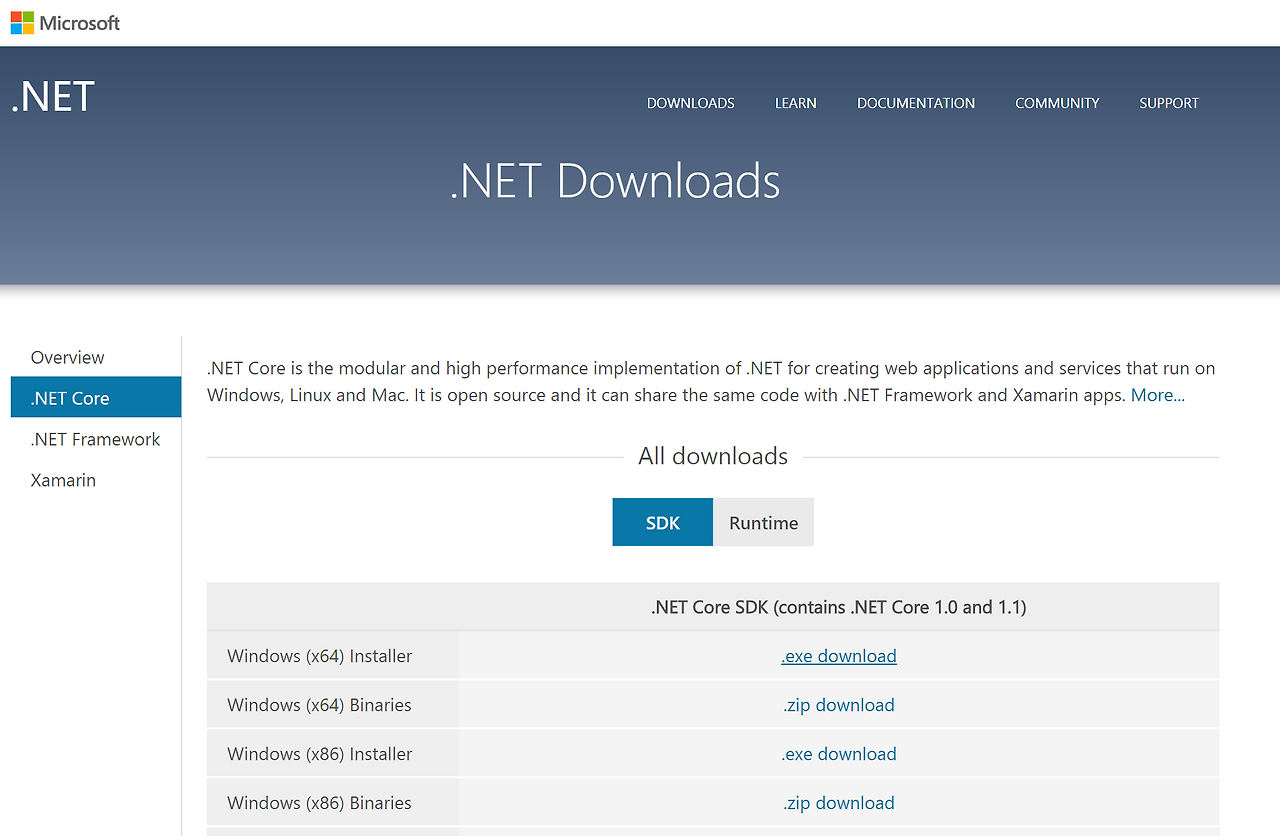The width and height of the screenshot is (1280, 836).
Task: Click the .NET Core SDK table header
Action: 839,607
